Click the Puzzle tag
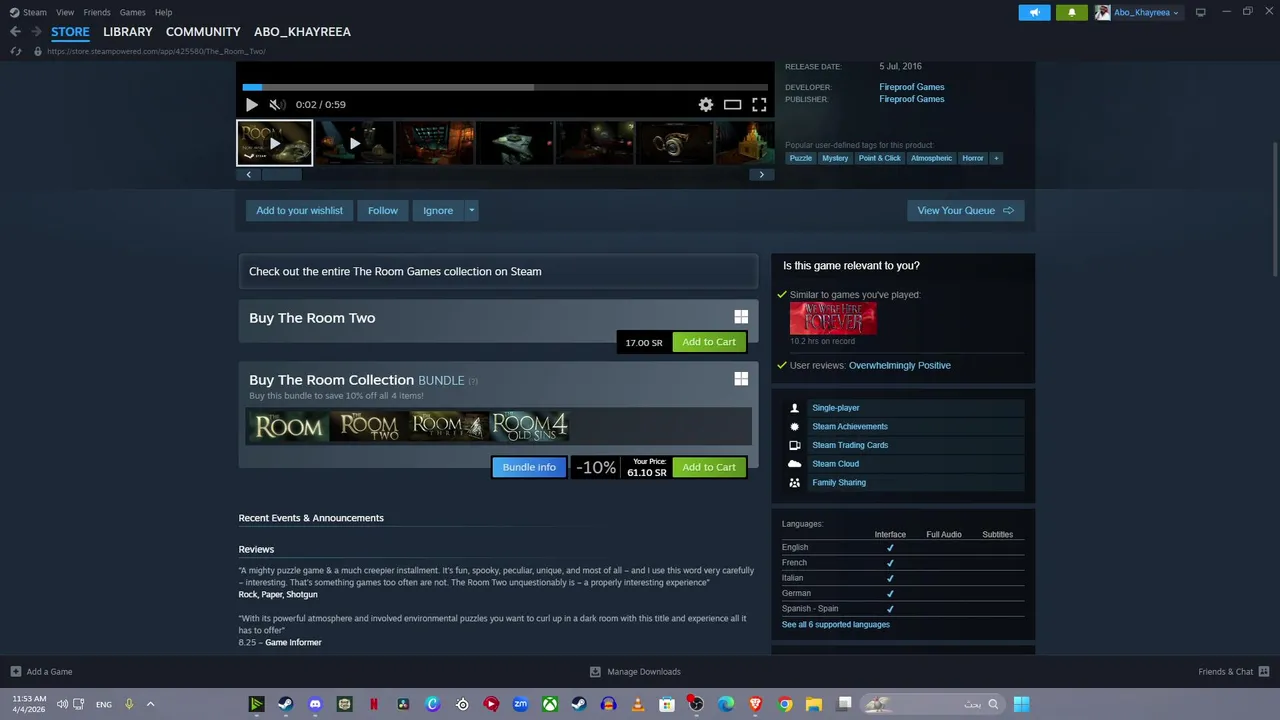Image resolution: width=1280 pixels, height=720 pixels. [x=801, y=158]
